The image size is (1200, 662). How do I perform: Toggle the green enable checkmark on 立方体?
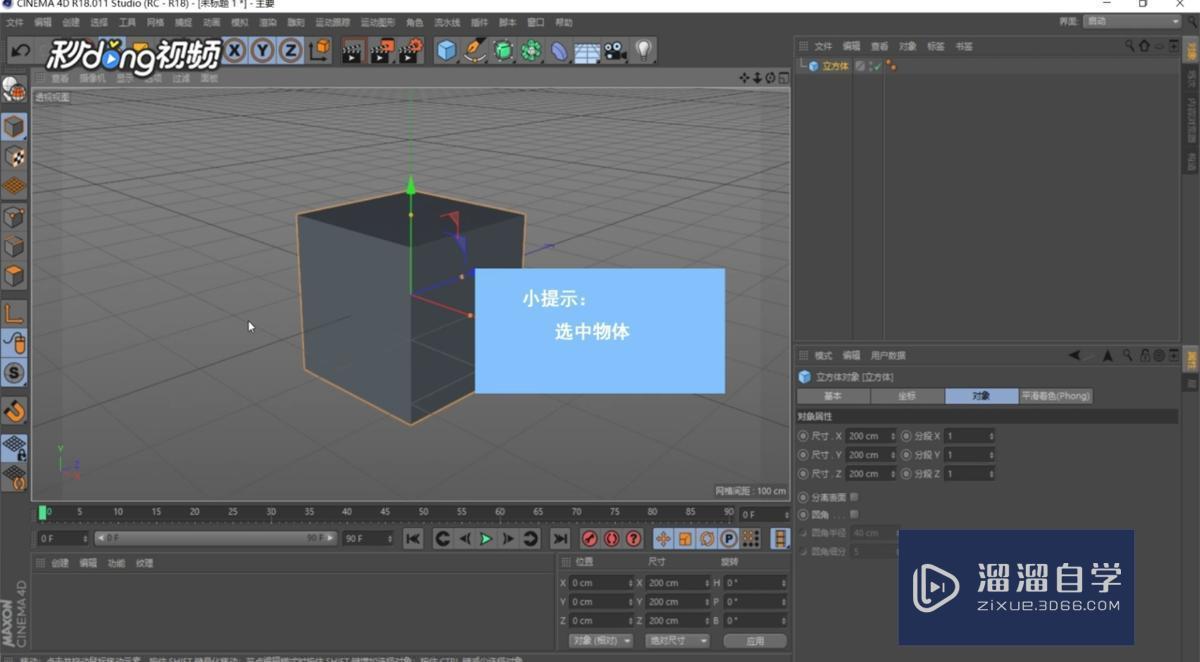pyautogui.click(x=875, y=66)
